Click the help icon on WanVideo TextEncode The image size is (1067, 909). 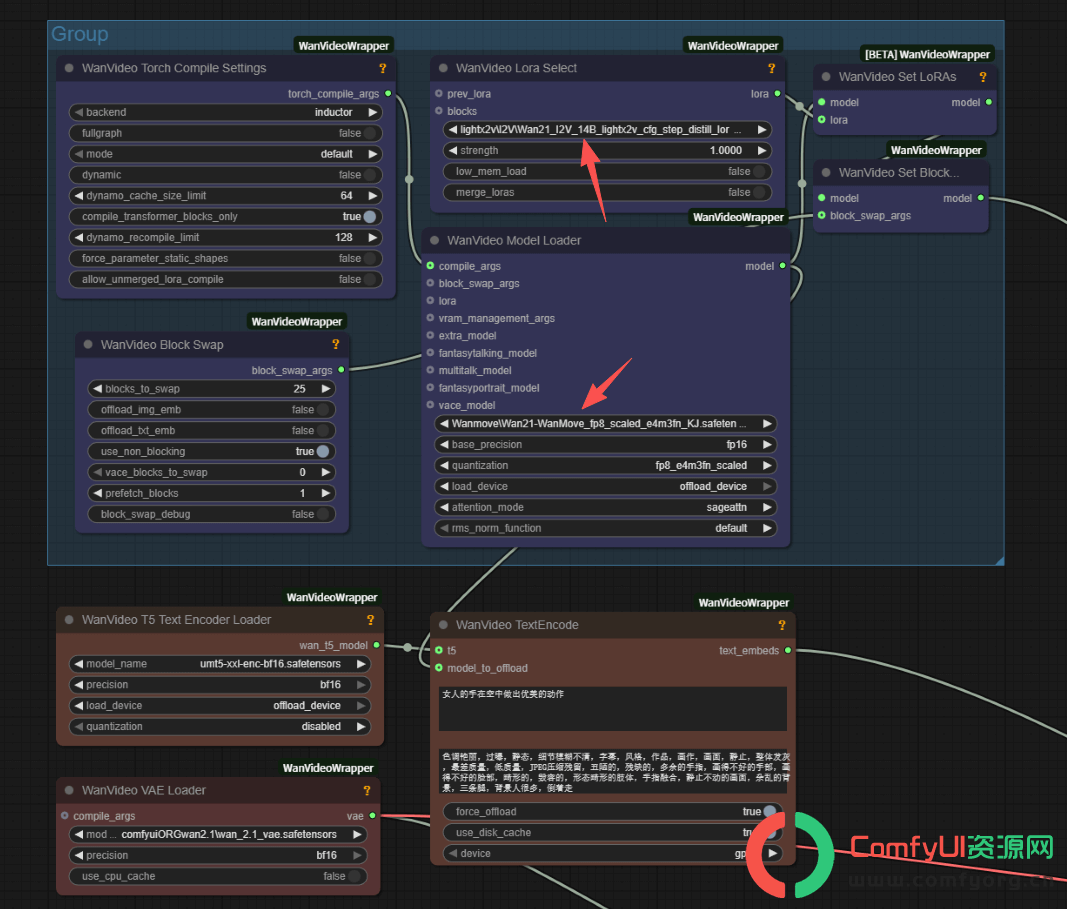coord(782,625)
